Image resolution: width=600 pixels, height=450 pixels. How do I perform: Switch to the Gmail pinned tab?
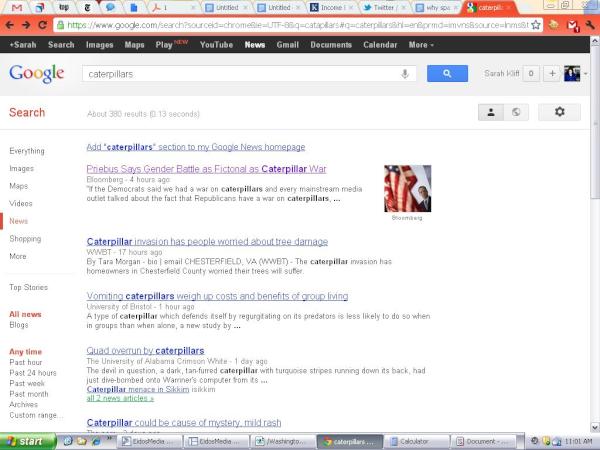(x=16, y=7)
